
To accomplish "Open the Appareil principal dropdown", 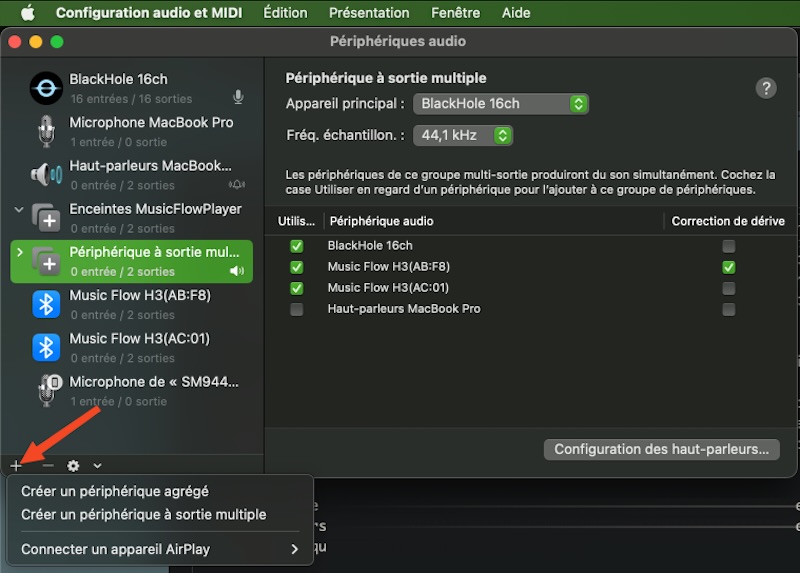I will coord(501,104).
